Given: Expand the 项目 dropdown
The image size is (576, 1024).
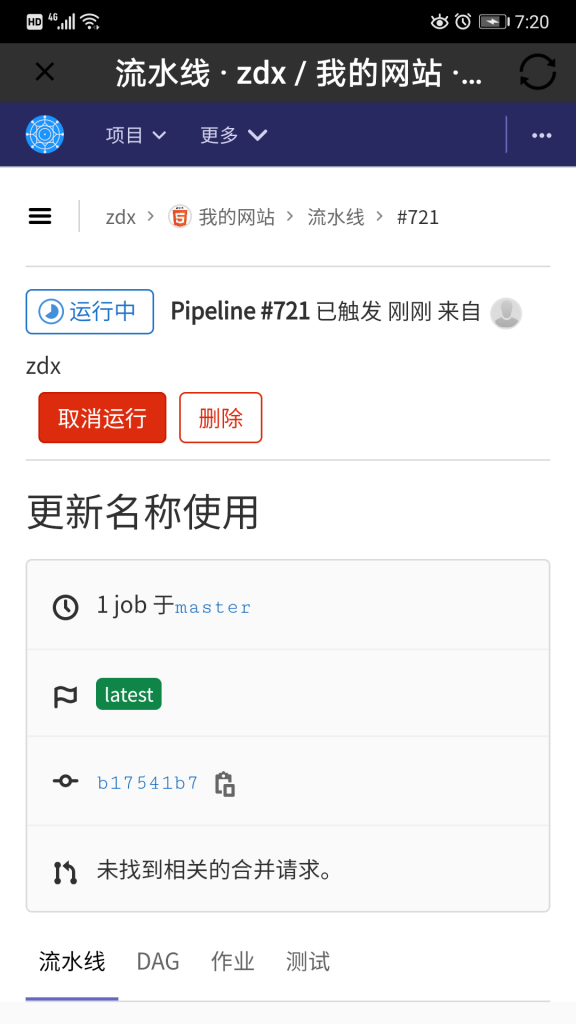Looking at the screenshot, I should pyautogui.click(x=136, y=135).
